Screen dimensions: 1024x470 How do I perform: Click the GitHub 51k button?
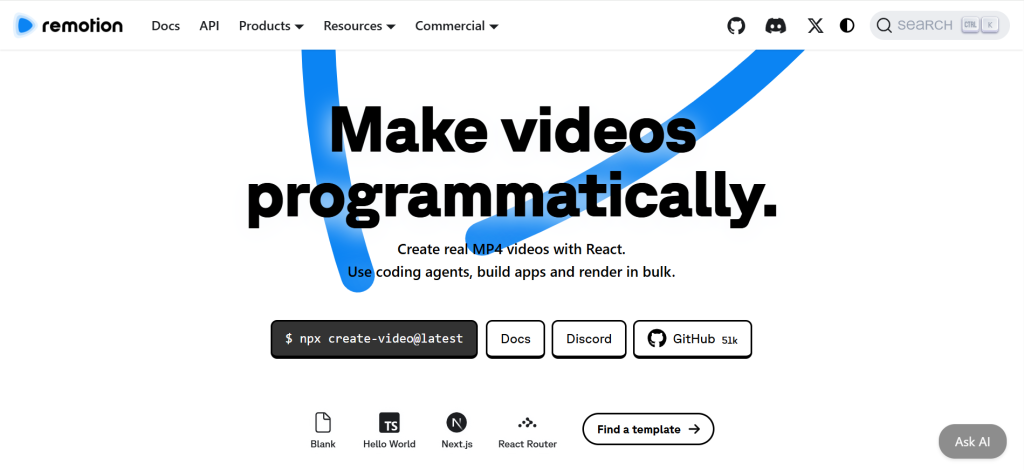[x=692, y=339]
